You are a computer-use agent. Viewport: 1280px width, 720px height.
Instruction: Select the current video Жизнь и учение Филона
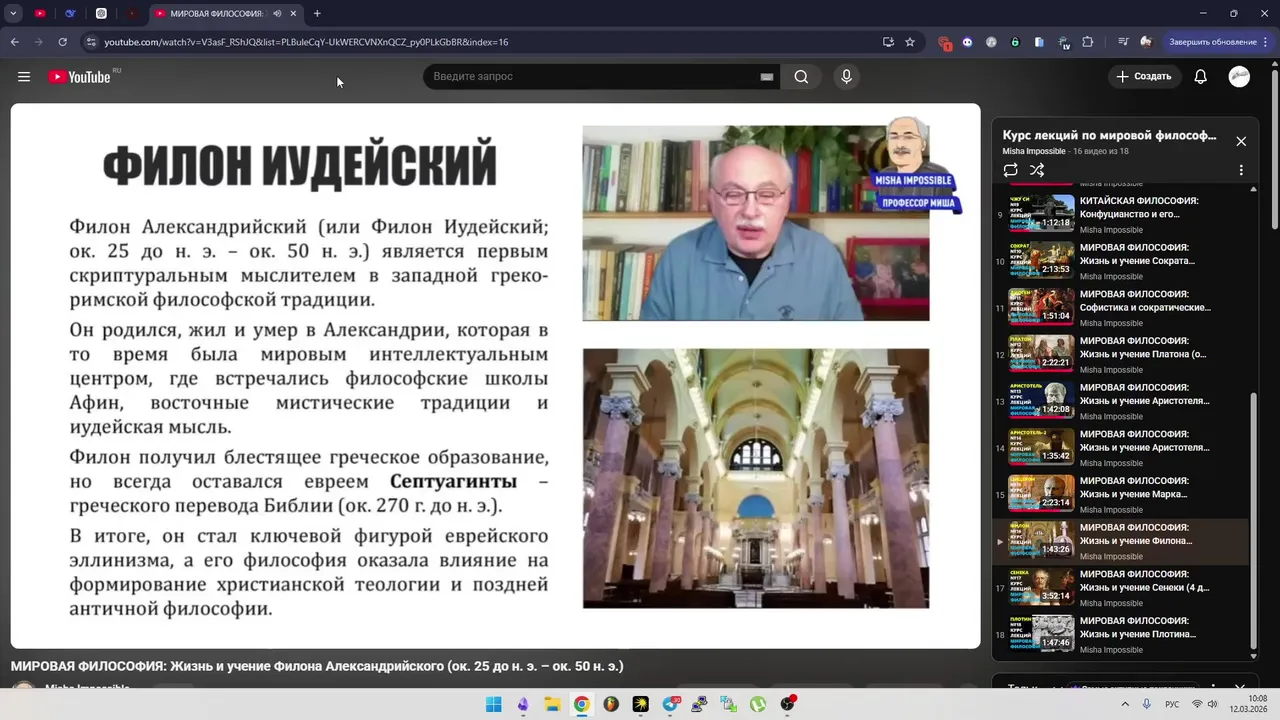1120,541
